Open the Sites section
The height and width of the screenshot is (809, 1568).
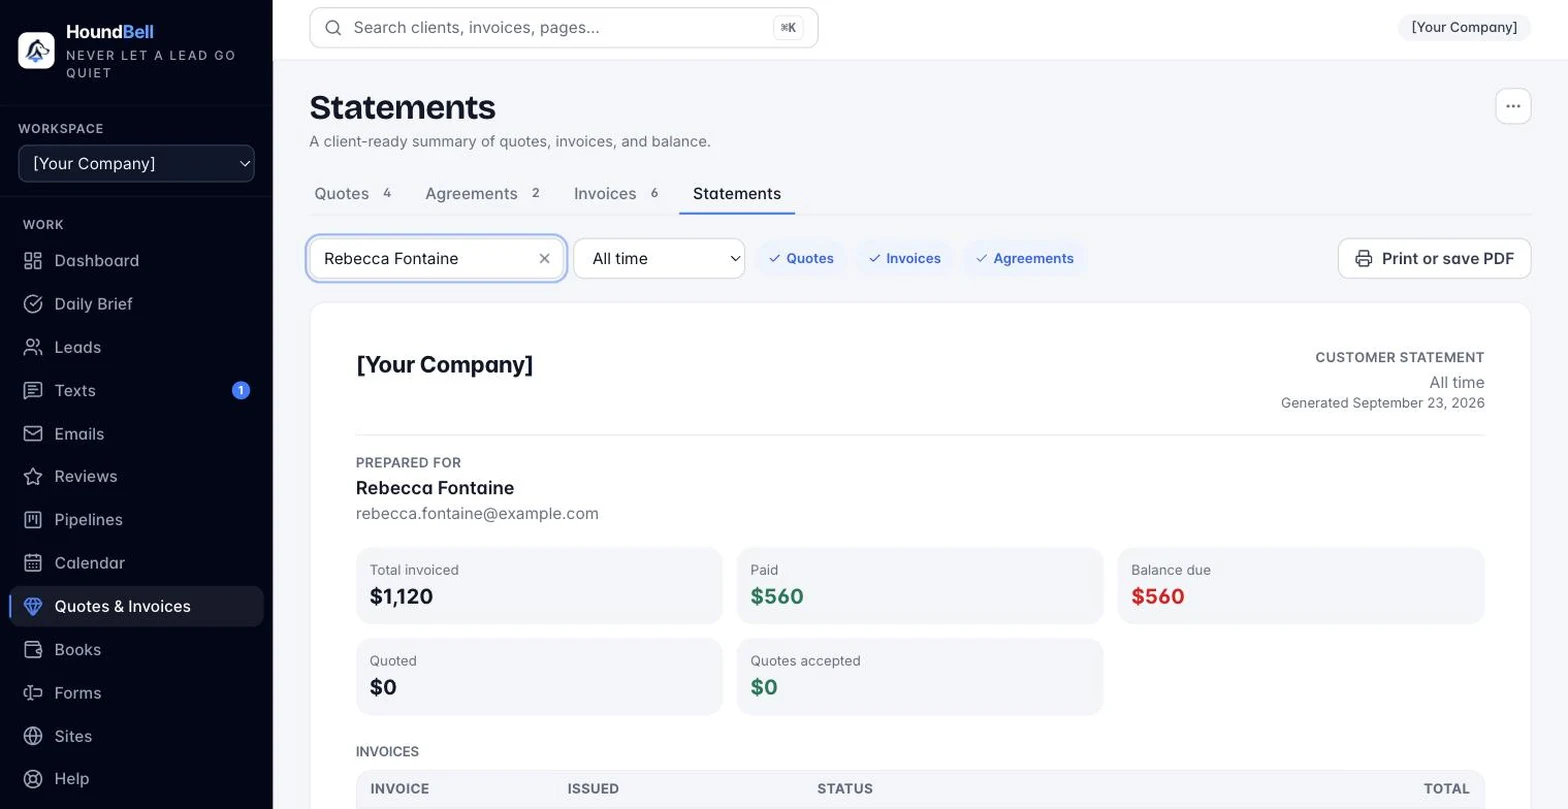136,736
